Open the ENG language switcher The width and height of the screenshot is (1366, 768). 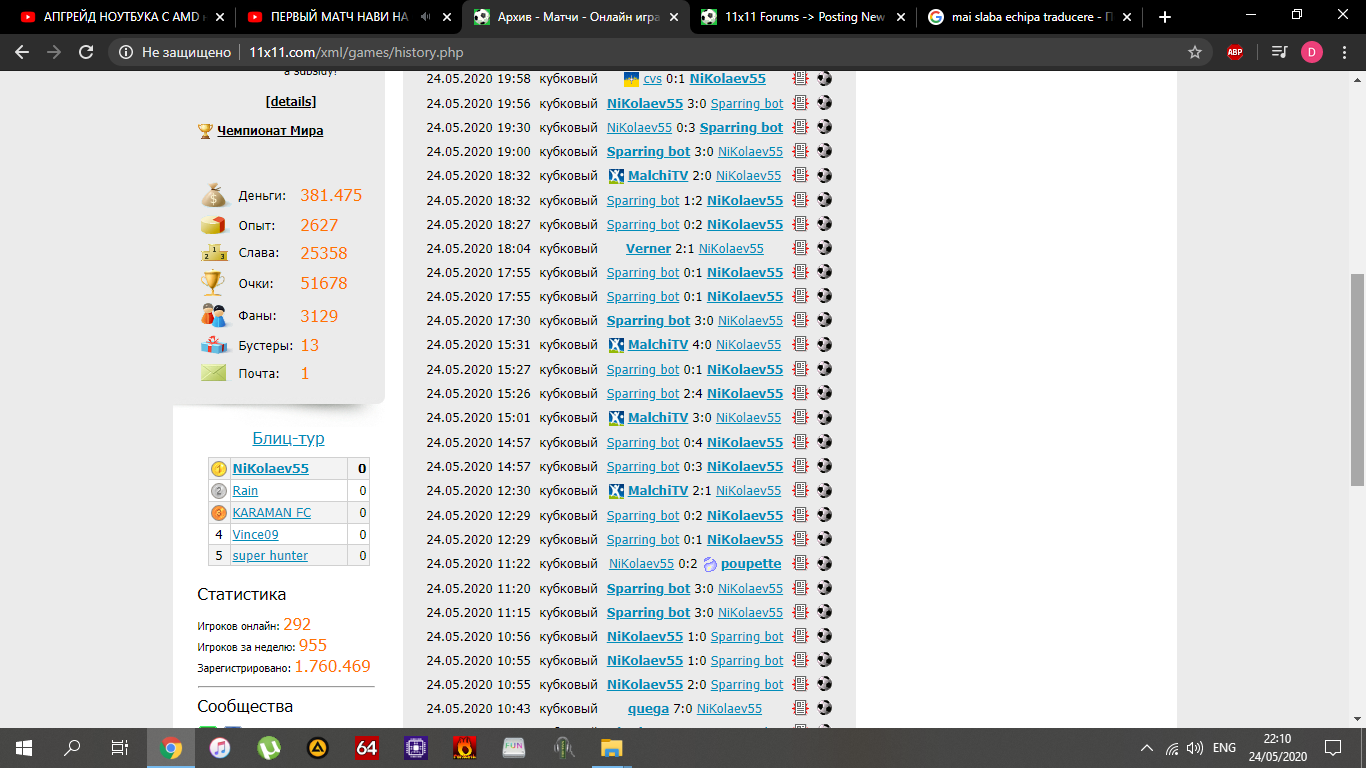coord(1224,748)
